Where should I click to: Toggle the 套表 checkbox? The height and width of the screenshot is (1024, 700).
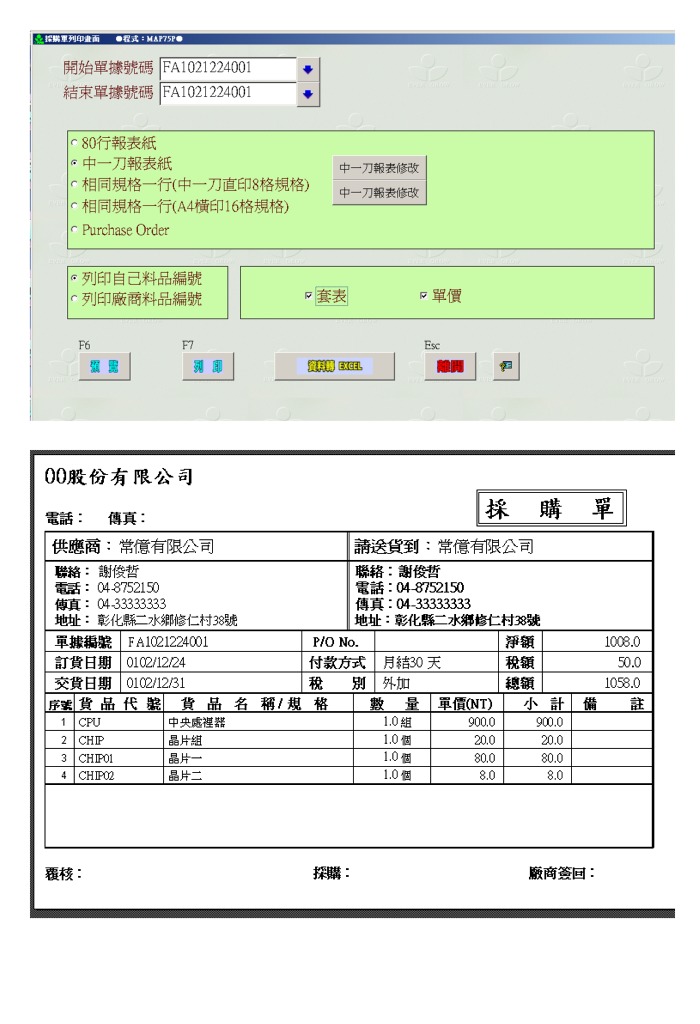(x=309, y=297)
